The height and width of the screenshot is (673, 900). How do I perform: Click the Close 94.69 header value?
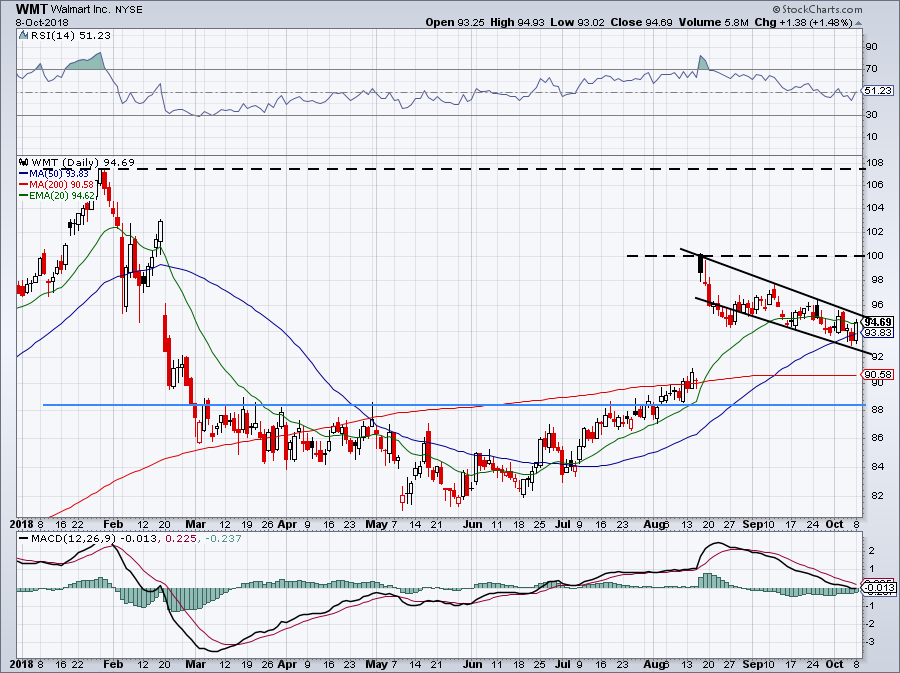pos(642,22)
